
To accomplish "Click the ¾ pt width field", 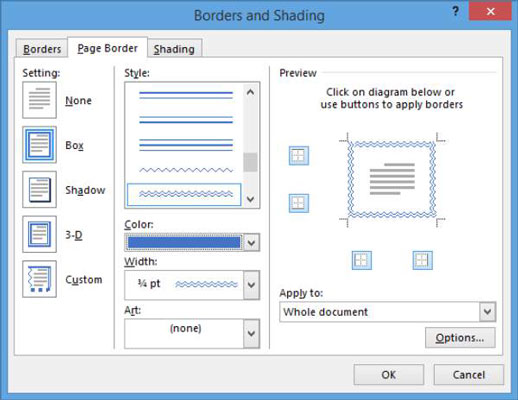I will pos(184,285).
